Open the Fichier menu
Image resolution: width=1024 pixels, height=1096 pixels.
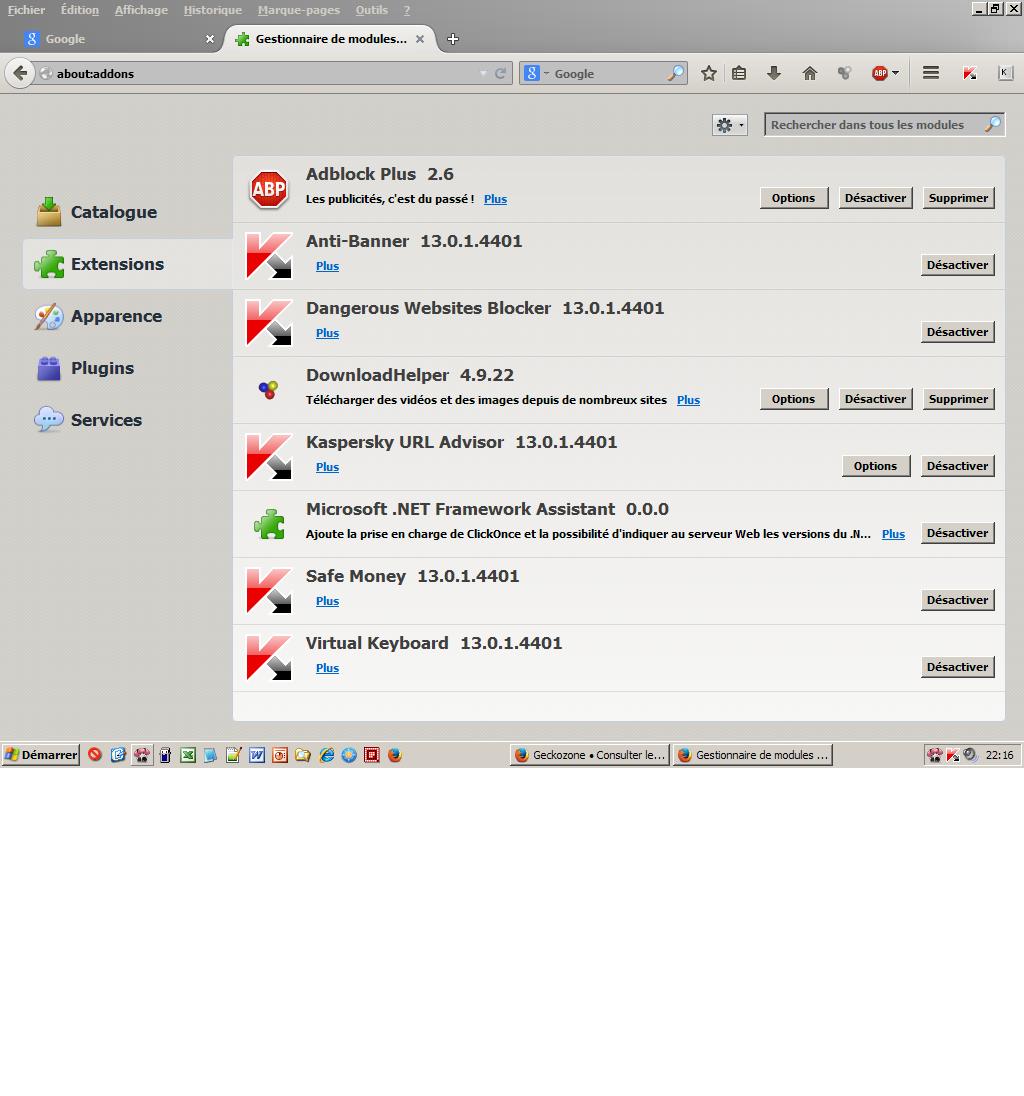coord(27,10)
